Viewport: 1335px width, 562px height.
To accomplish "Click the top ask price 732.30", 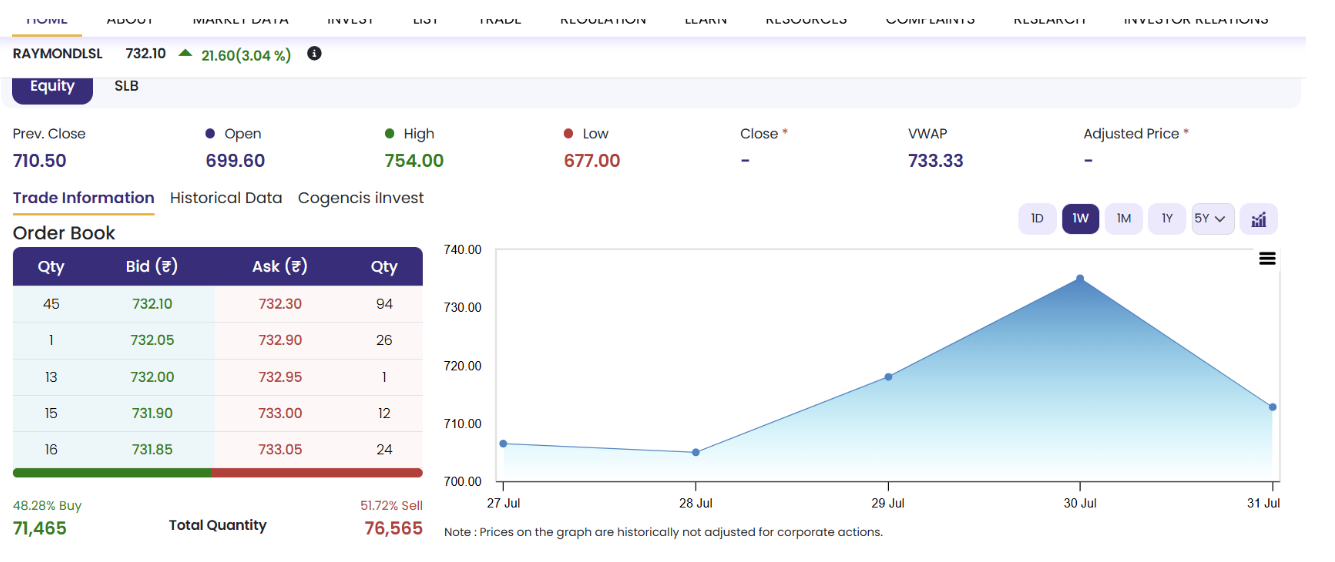I will pos(280,304).
